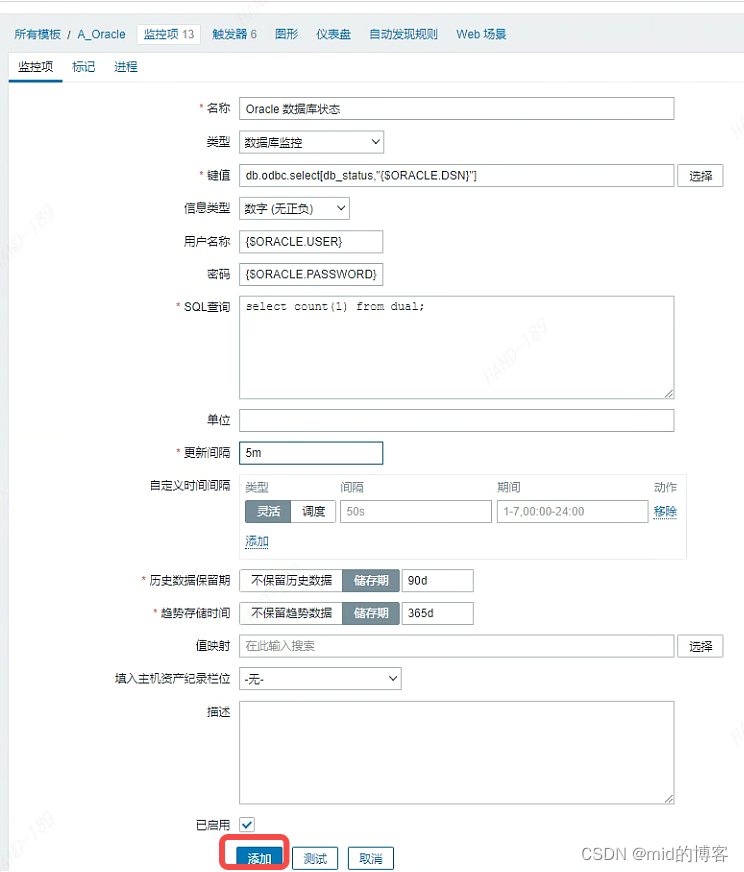The image size is (744, 872).
Task: Toggle the 已启用 checkbox
Action: (247, 825)
